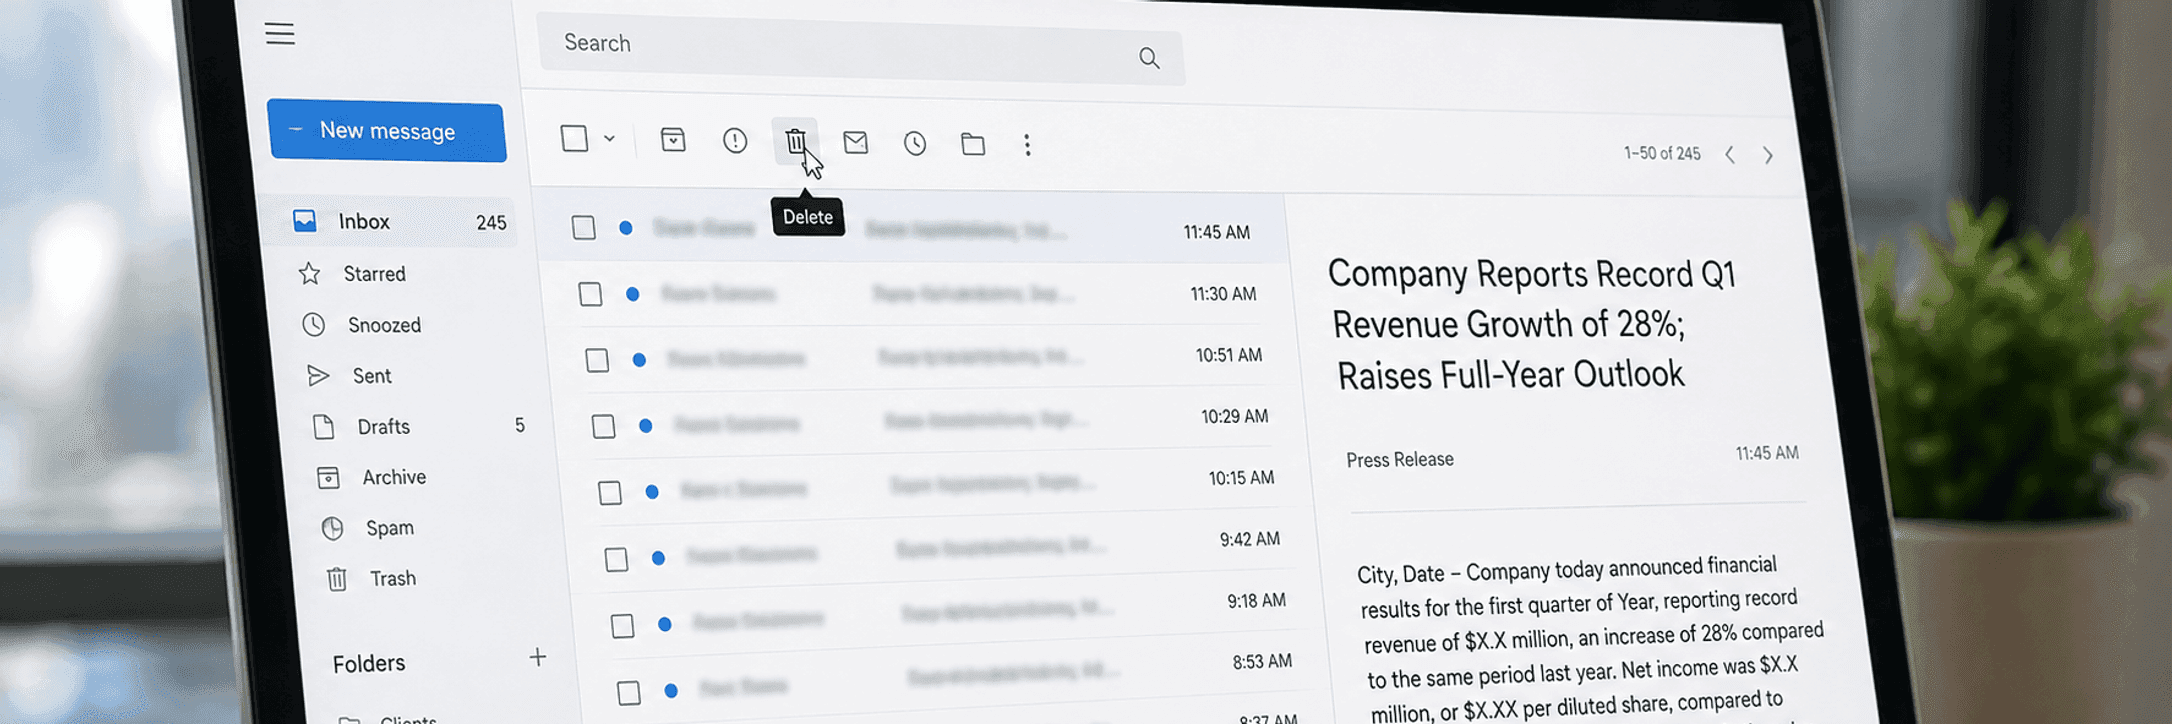
Task: Open the Starred folder
Action: pyautogui.click(x=374, y=274)
